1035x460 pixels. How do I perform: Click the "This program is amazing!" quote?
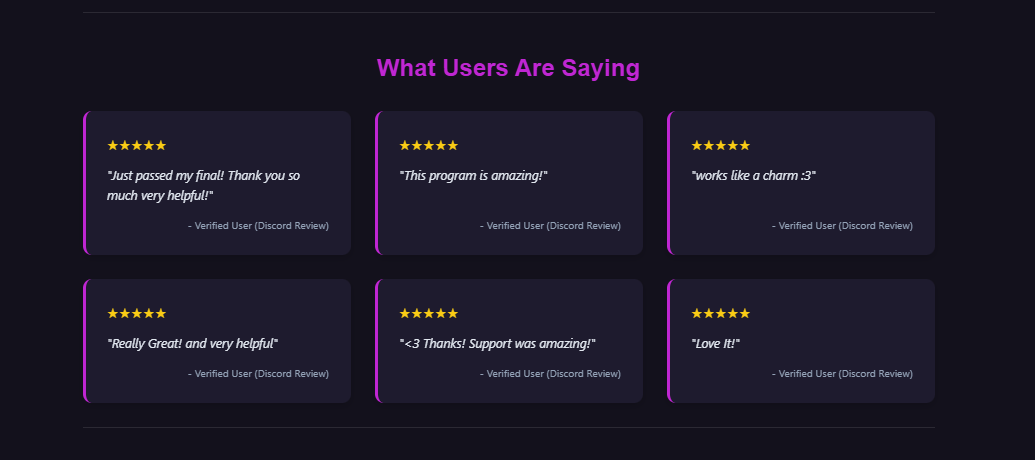point(473,176)
